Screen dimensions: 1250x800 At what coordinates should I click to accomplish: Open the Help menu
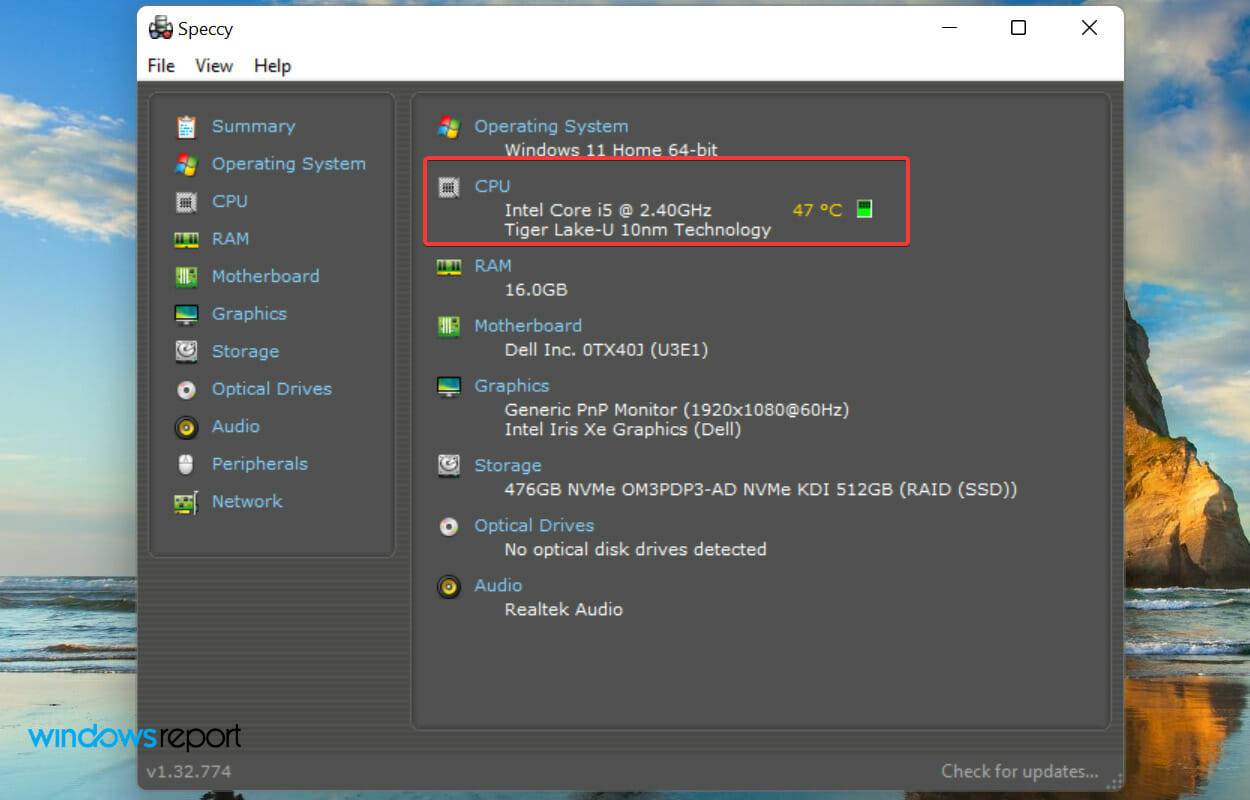(x=271, y=66)
